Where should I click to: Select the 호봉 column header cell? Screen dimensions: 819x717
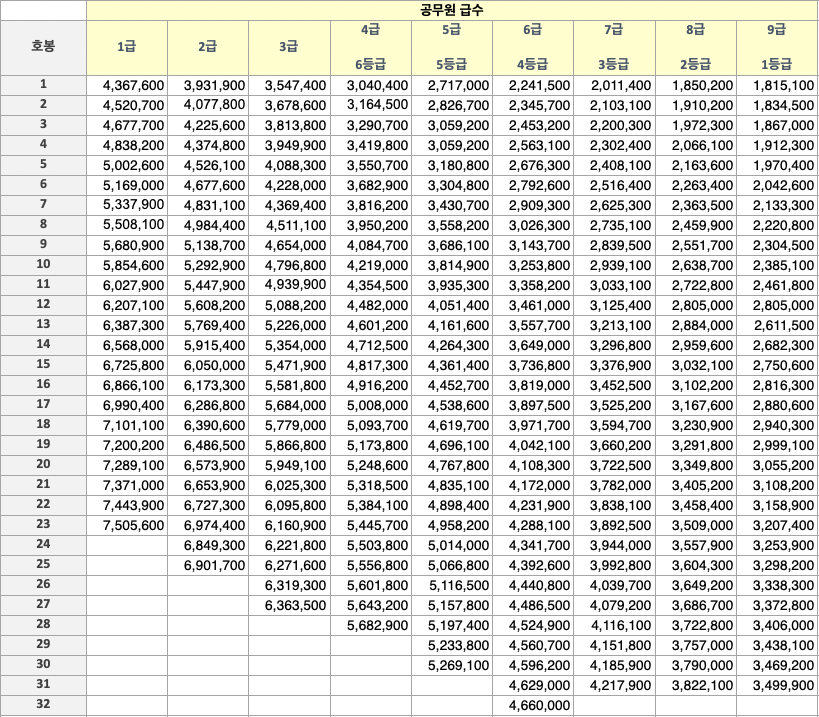point(43,48)
